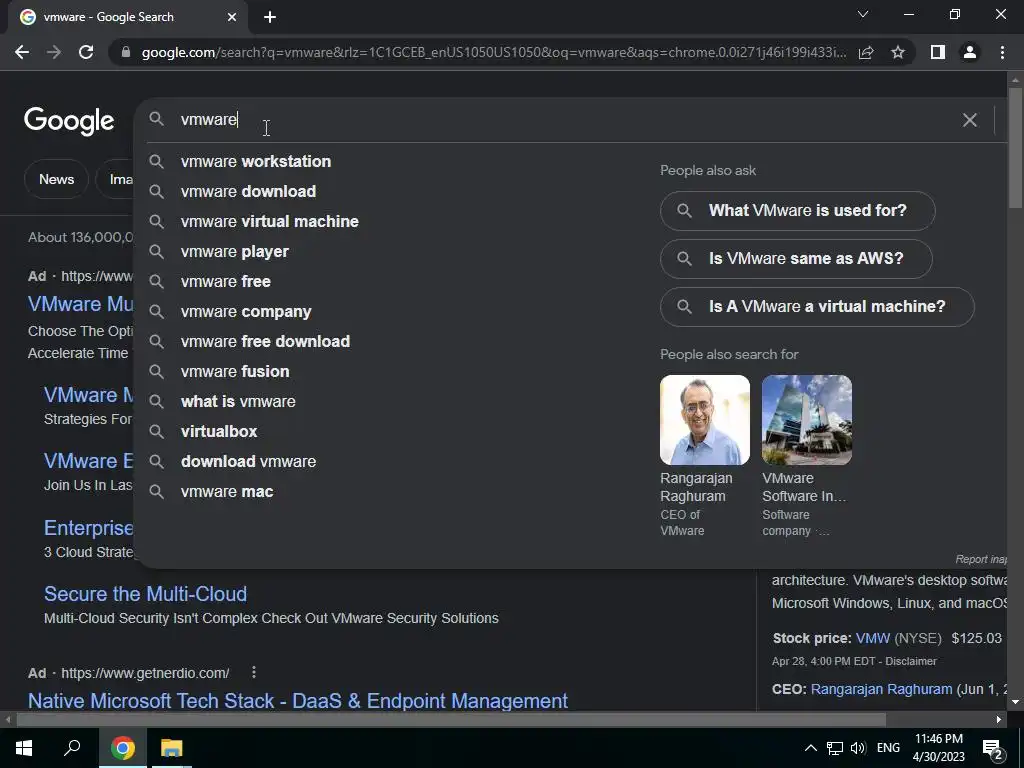Share this page icon in address bar
Image resolution: width=1024 pixels, height=768 pixels.
(866, 52)
